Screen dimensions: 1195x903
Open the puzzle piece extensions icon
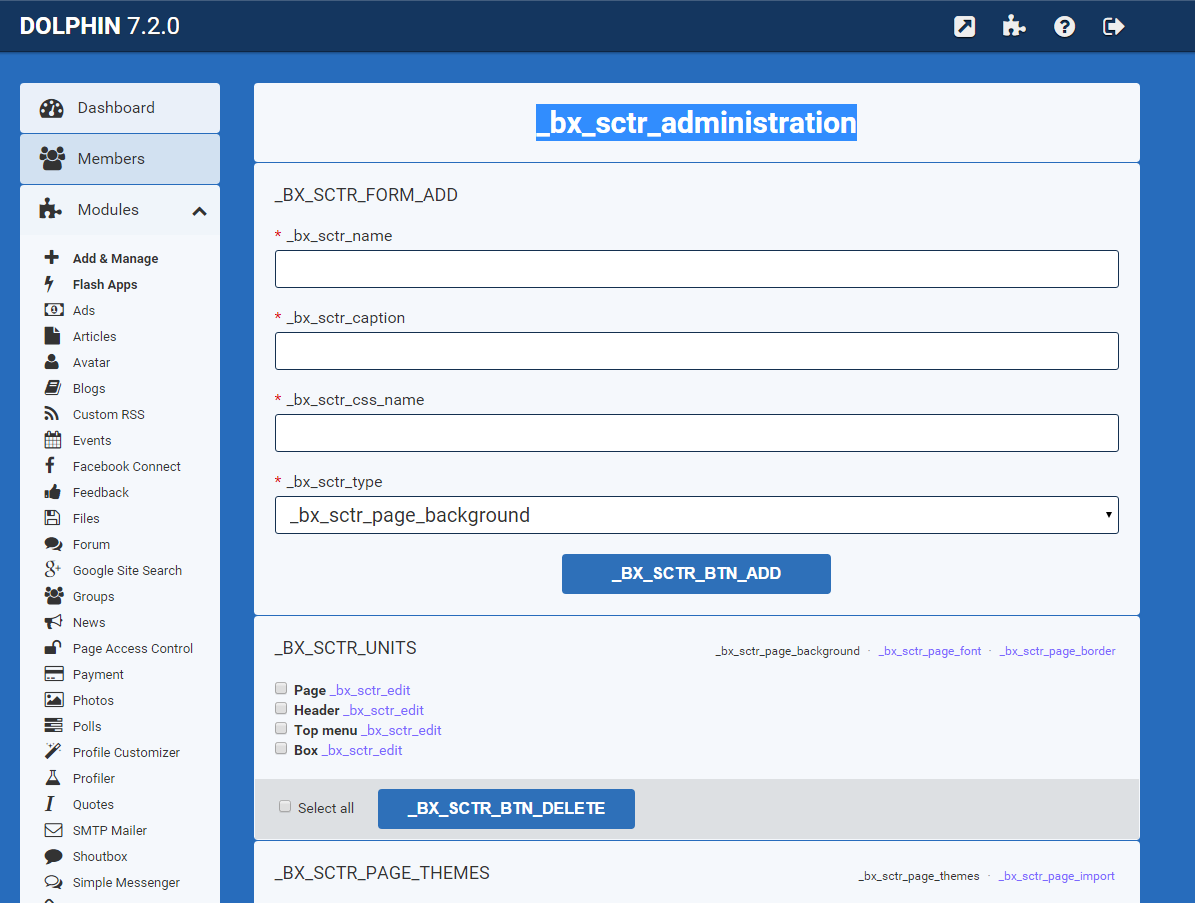tap(1014, 27)
